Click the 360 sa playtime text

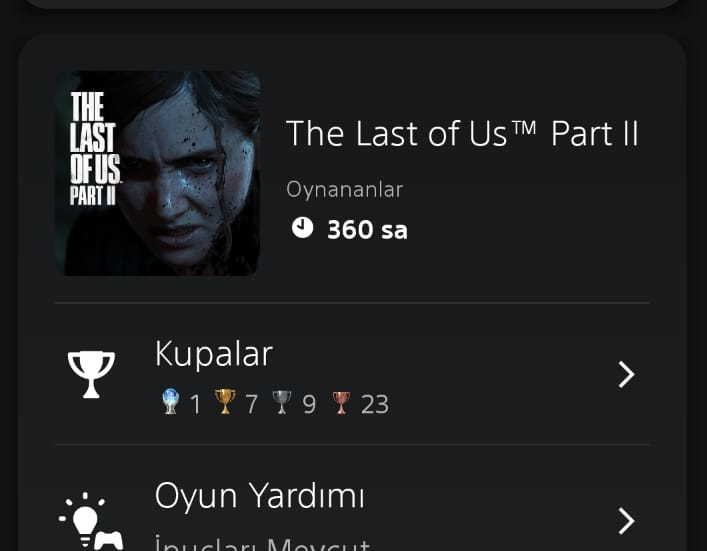[x=367, y=230]
